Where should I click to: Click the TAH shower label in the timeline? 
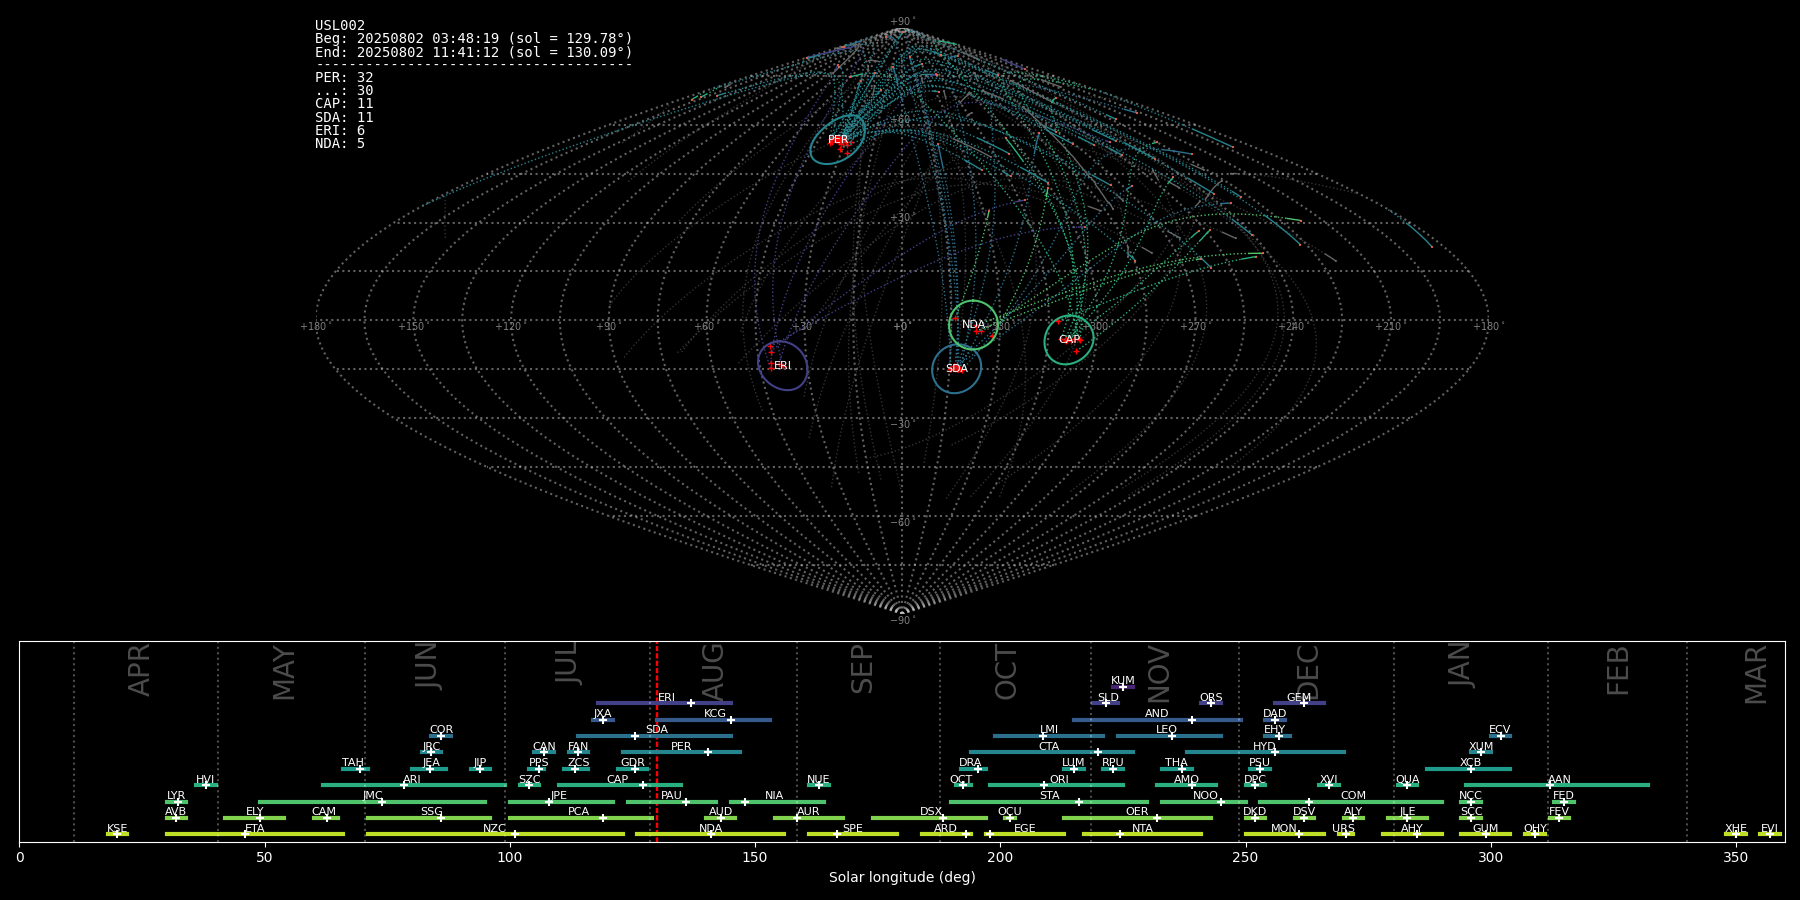point(353,763)
